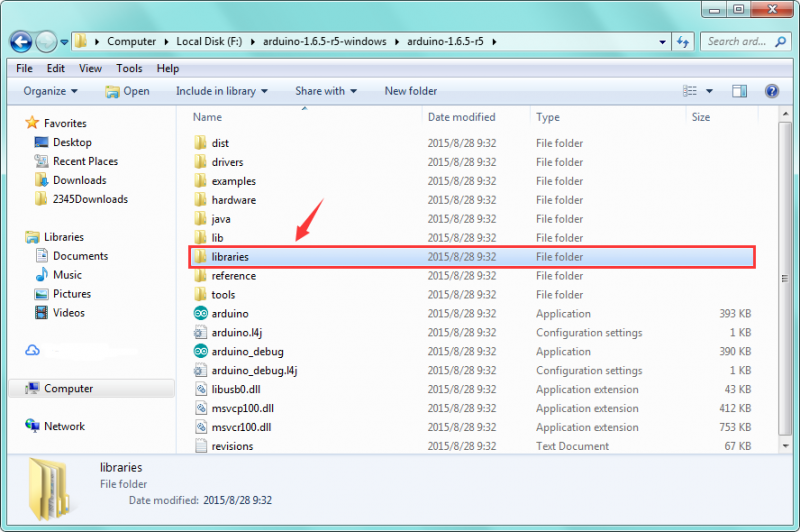Expand the Include in library dropdown
This screenshot has height=532, width=800.
pyautogui.click(x=221, y=91)
